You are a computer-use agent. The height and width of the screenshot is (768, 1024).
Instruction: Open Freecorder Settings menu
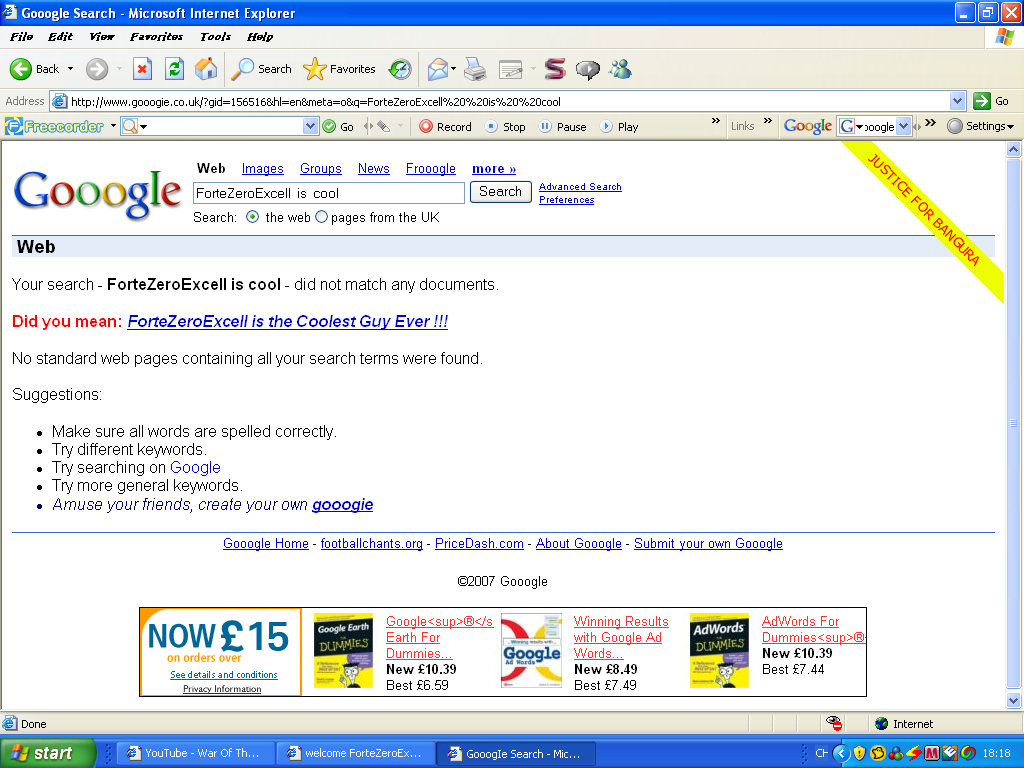(981, 126)
